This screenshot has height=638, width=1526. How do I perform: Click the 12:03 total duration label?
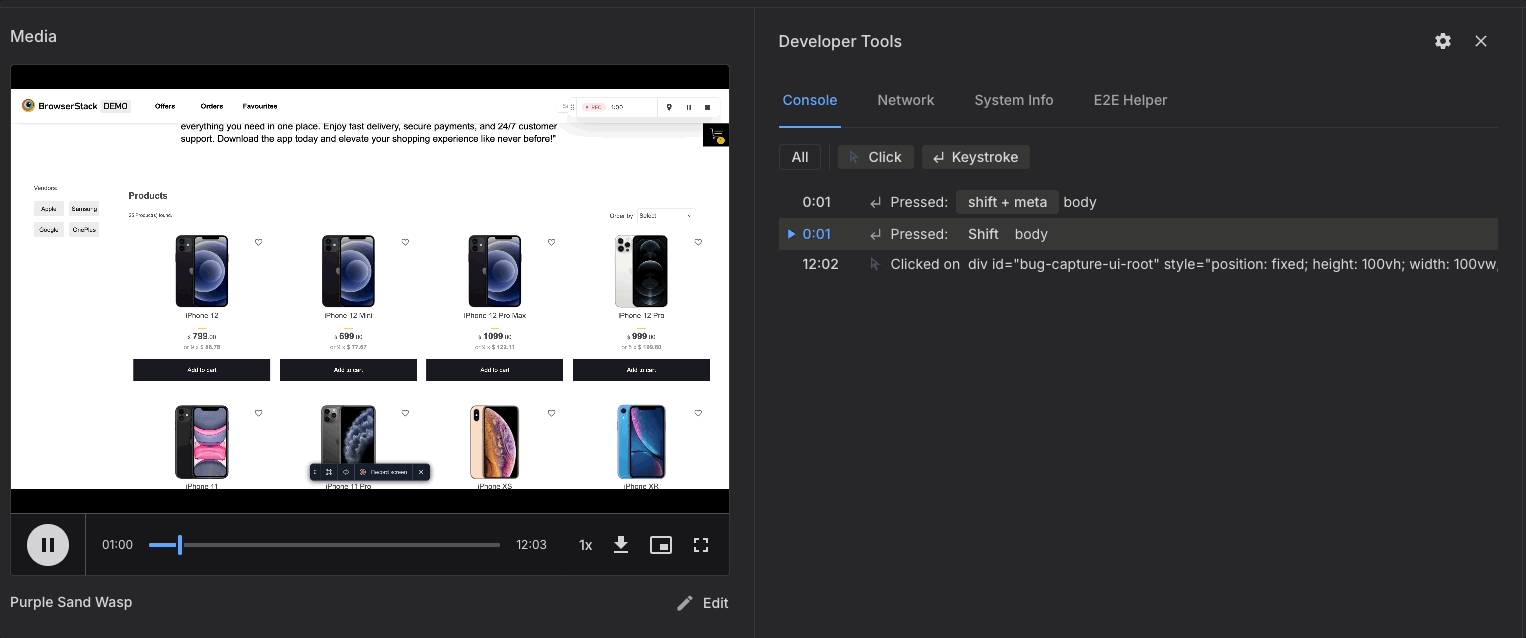pyautogui.click(x=531, y=545)
